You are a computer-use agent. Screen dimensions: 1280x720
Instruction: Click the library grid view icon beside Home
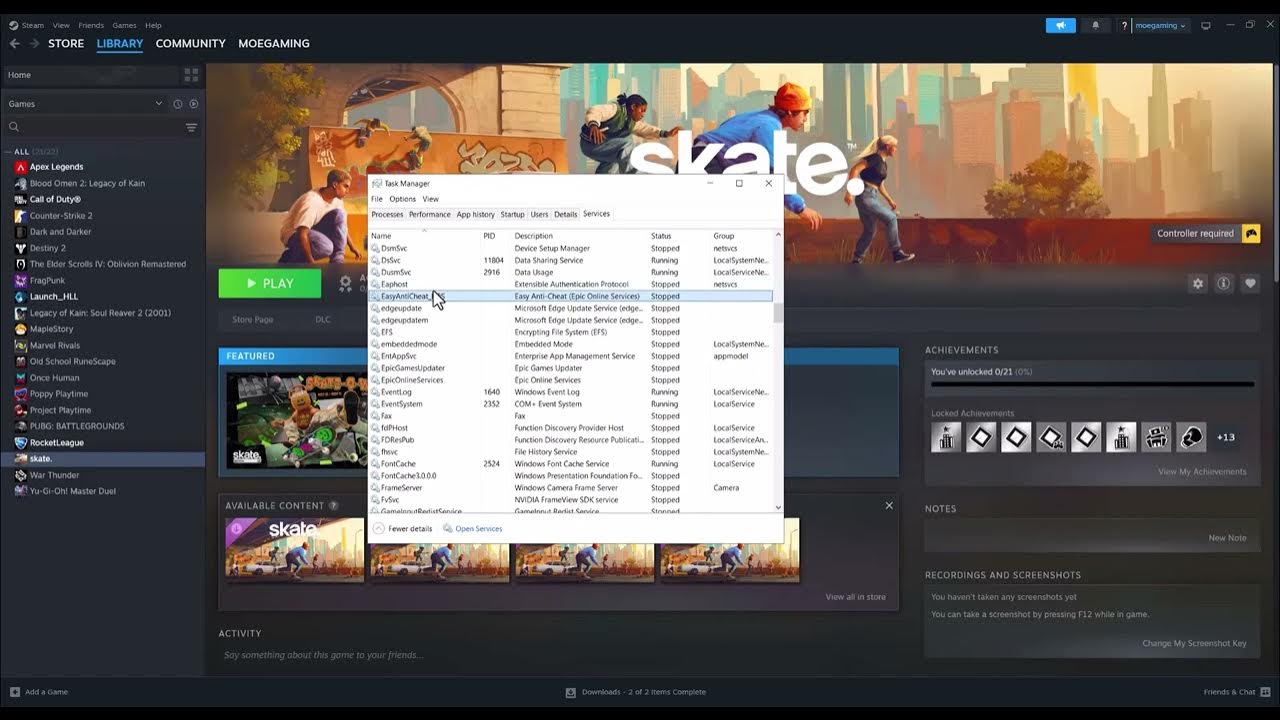click(191, 75)
